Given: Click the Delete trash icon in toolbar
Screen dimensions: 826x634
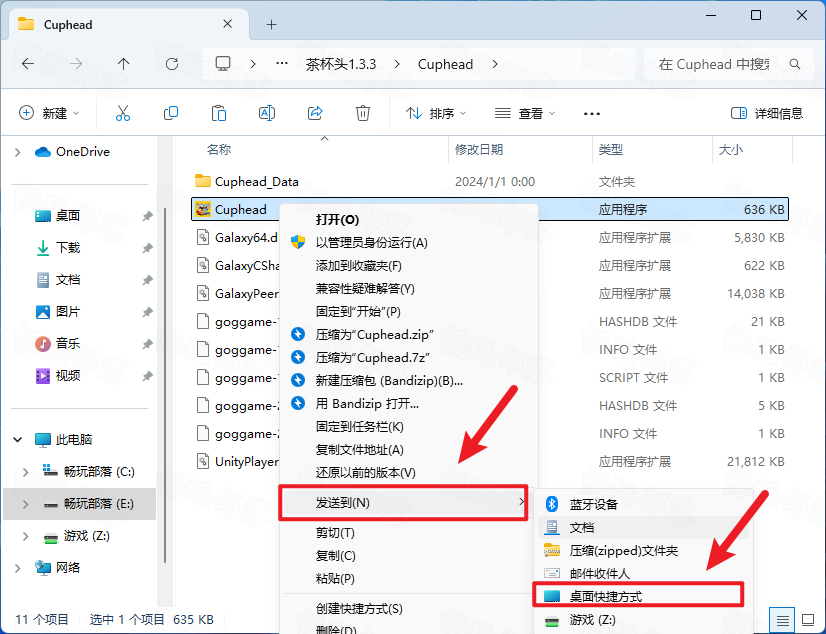Looking at the screenshot, I should click(x=362, y=113).
